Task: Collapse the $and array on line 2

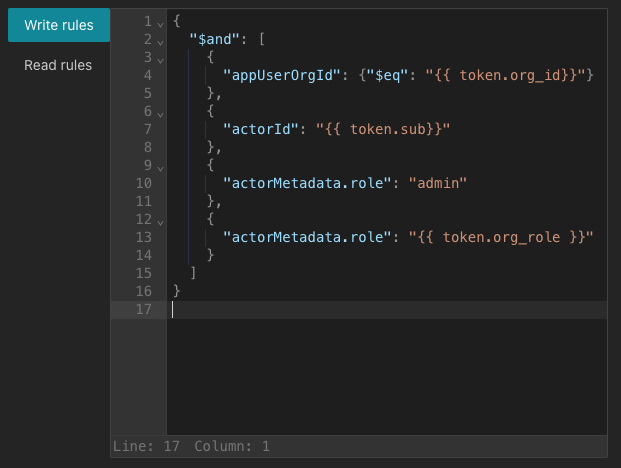Action: (160, 43)
